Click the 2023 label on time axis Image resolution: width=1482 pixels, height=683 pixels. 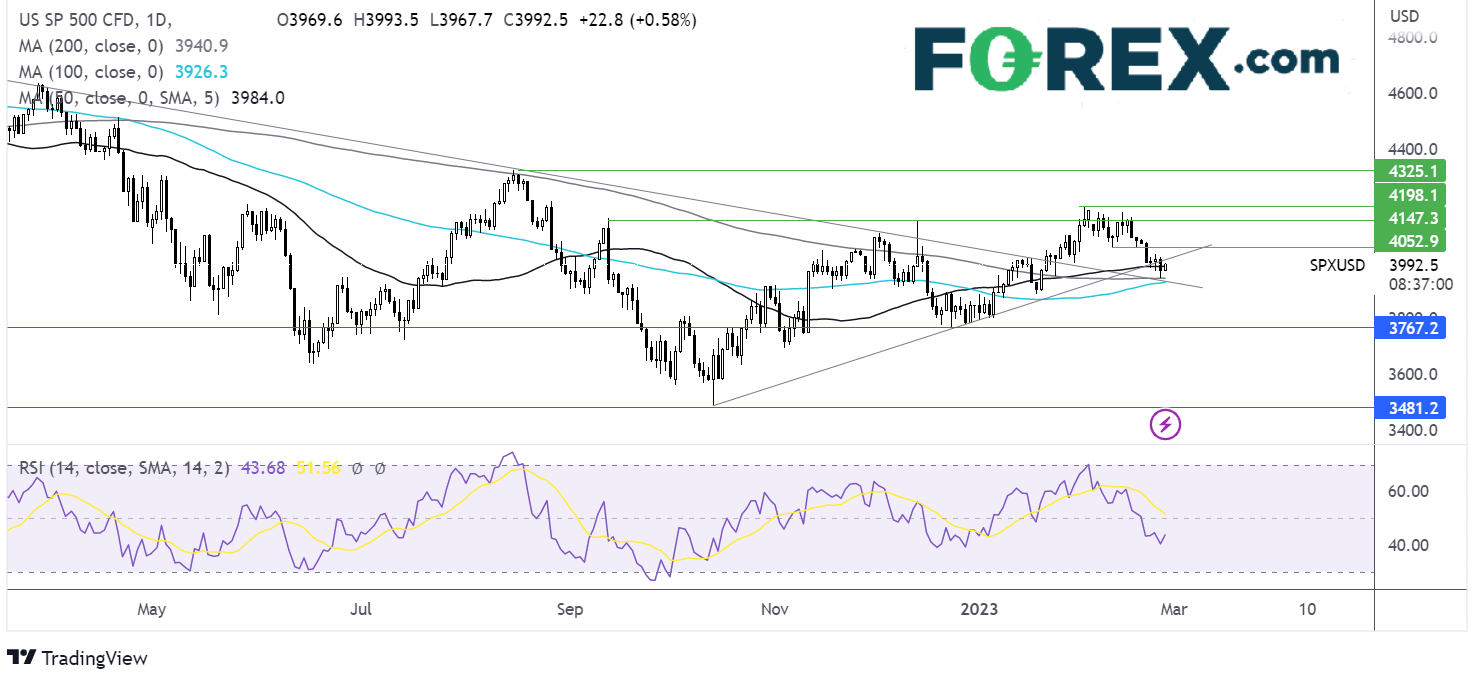coord(979,609)
